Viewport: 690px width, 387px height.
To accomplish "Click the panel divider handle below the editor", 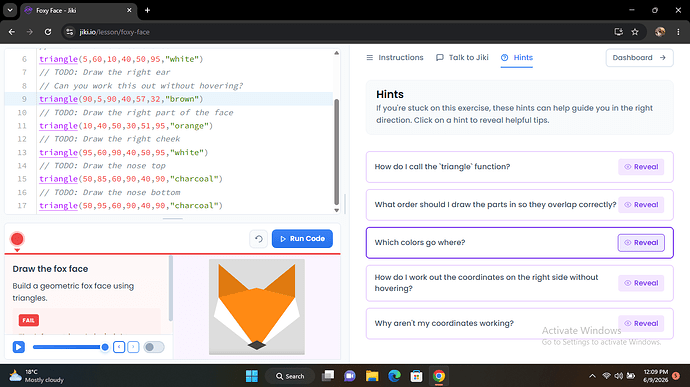I will 172,218.
